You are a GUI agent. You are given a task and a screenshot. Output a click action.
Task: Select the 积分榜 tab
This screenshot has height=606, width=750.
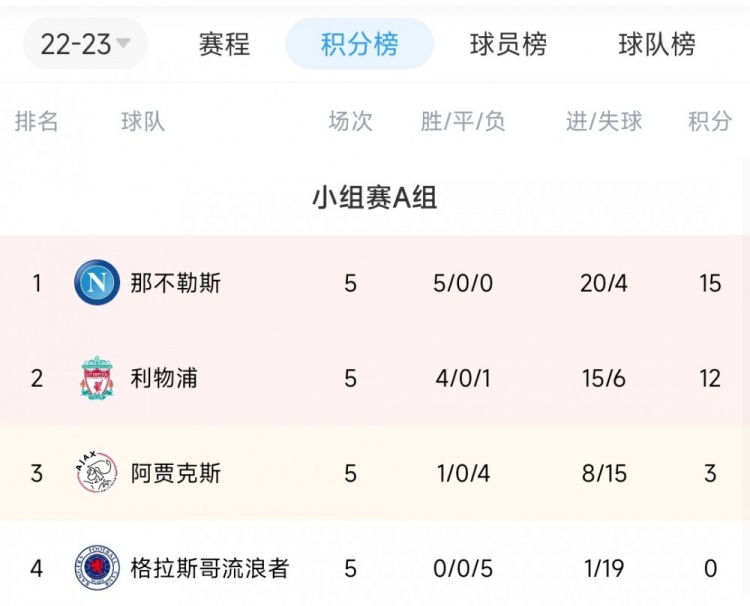point(359,44)
